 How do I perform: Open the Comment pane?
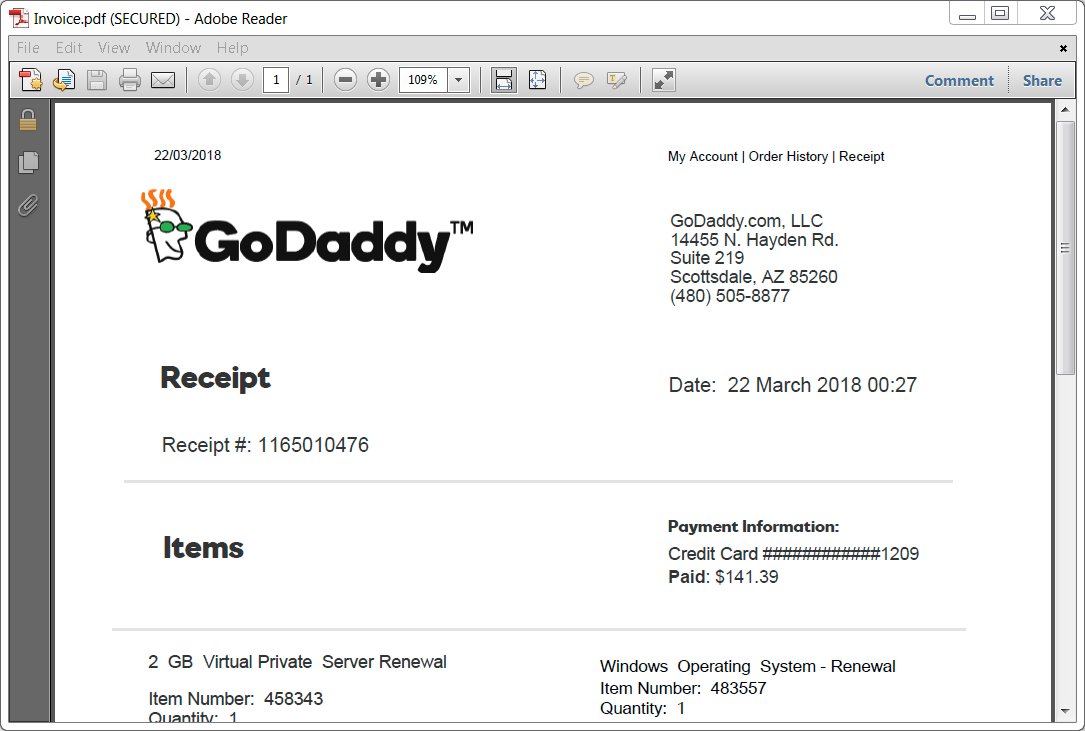point(959,80)
